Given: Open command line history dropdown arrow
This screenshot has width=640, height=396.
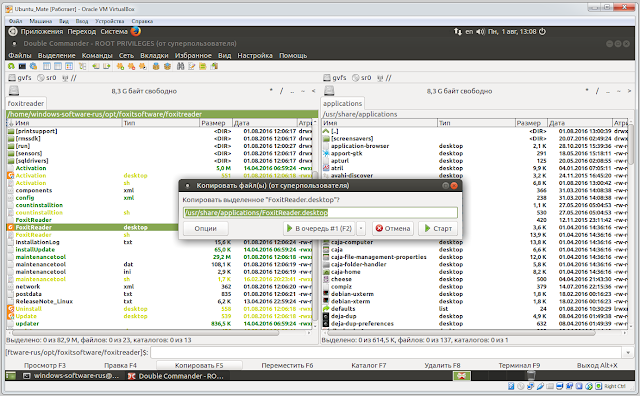Looking at the screenshot, I should (x=627, y=352).
